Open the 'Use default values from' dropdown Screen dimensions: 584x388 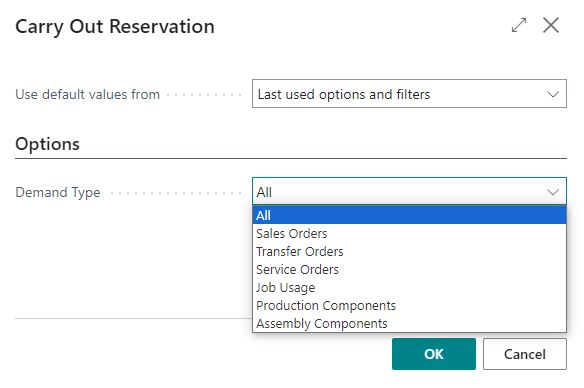coord(409,94)
